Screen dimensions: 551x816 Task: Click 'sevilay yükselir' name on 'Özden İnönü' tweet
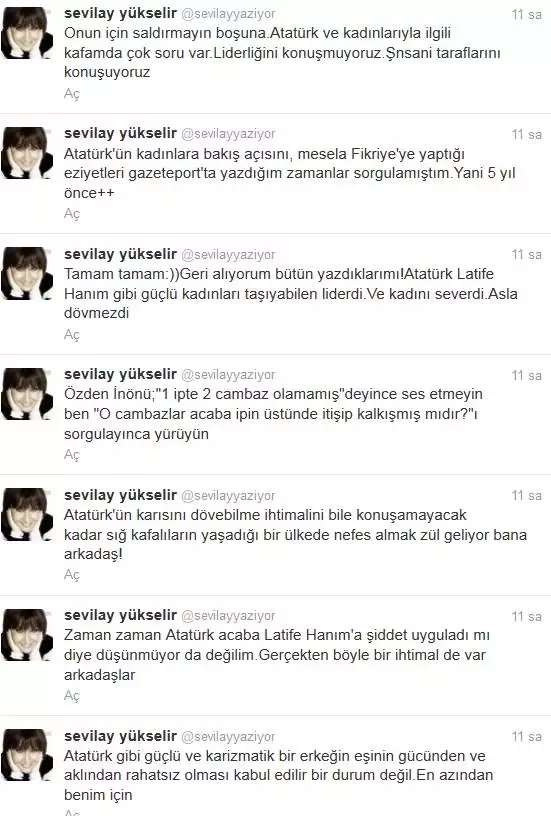(x=121, y=374)
